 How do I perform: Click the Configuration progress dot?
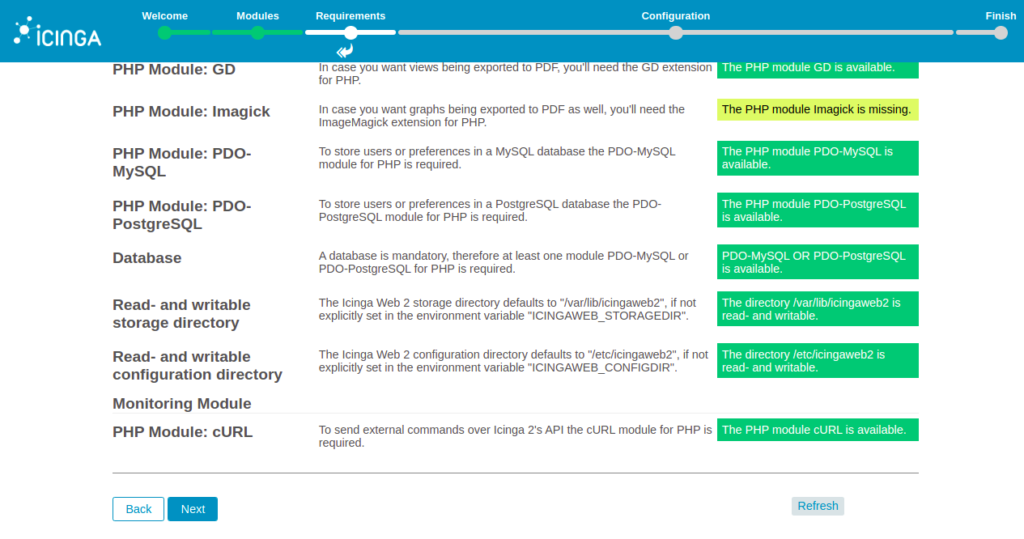[676, 33]
